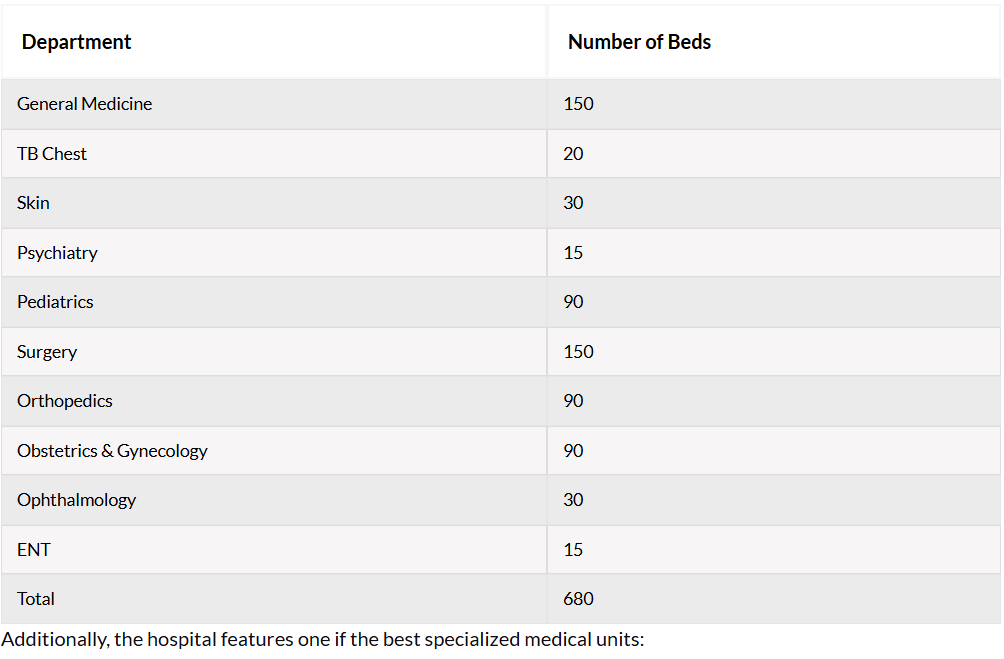Select TB Chest's 20 beds value
1004x659 pixels.
573,154
